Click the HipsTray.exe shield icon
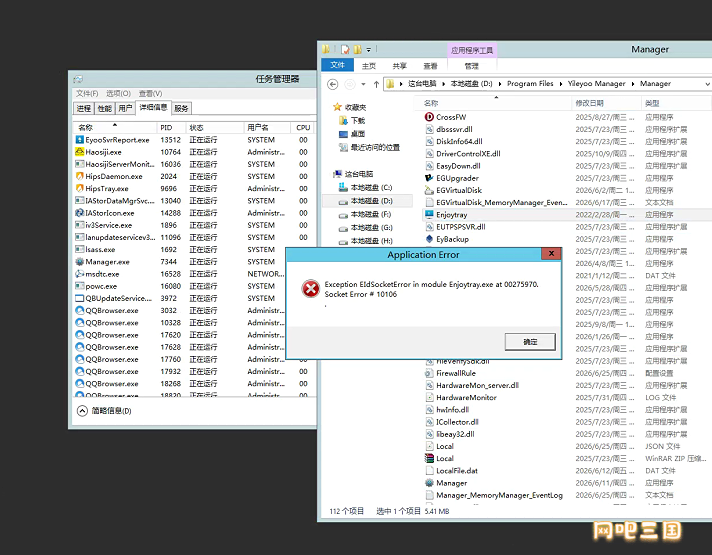 coord(79,188)
